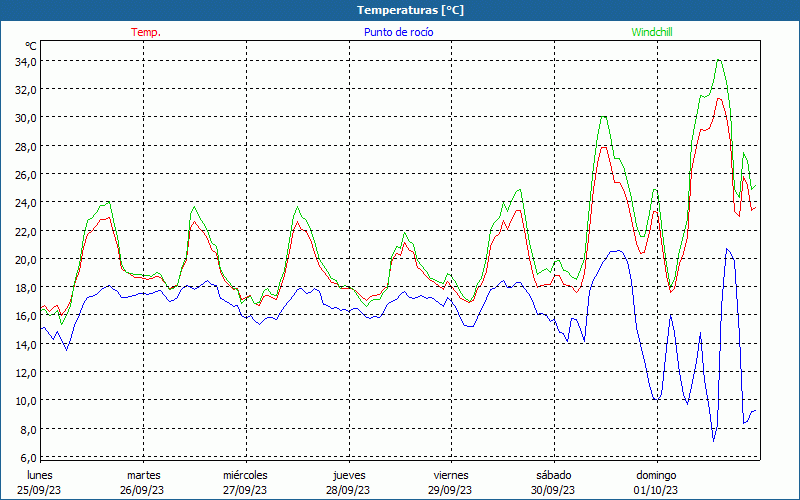
Task: Click the 'jueves' day label
Action: pyautogui.click(x=349, y=475)
